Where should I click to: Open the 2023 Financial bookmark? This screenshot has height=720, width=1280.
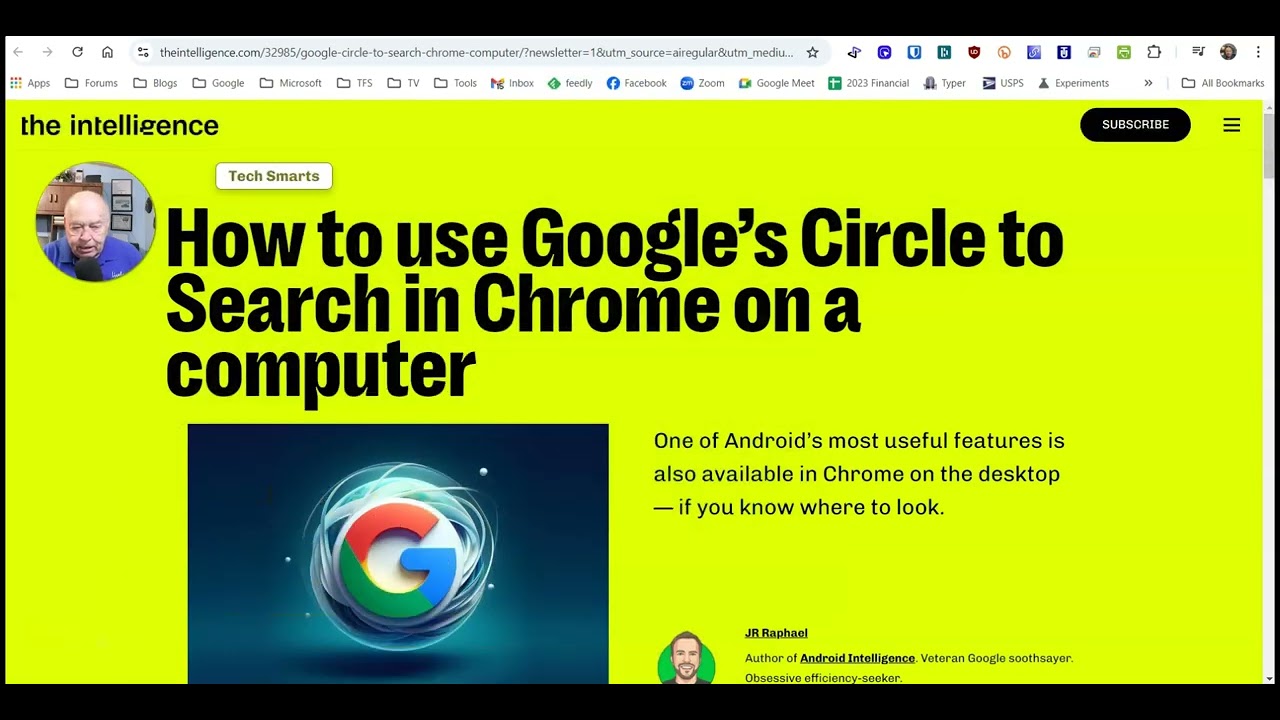coord(868,83)
